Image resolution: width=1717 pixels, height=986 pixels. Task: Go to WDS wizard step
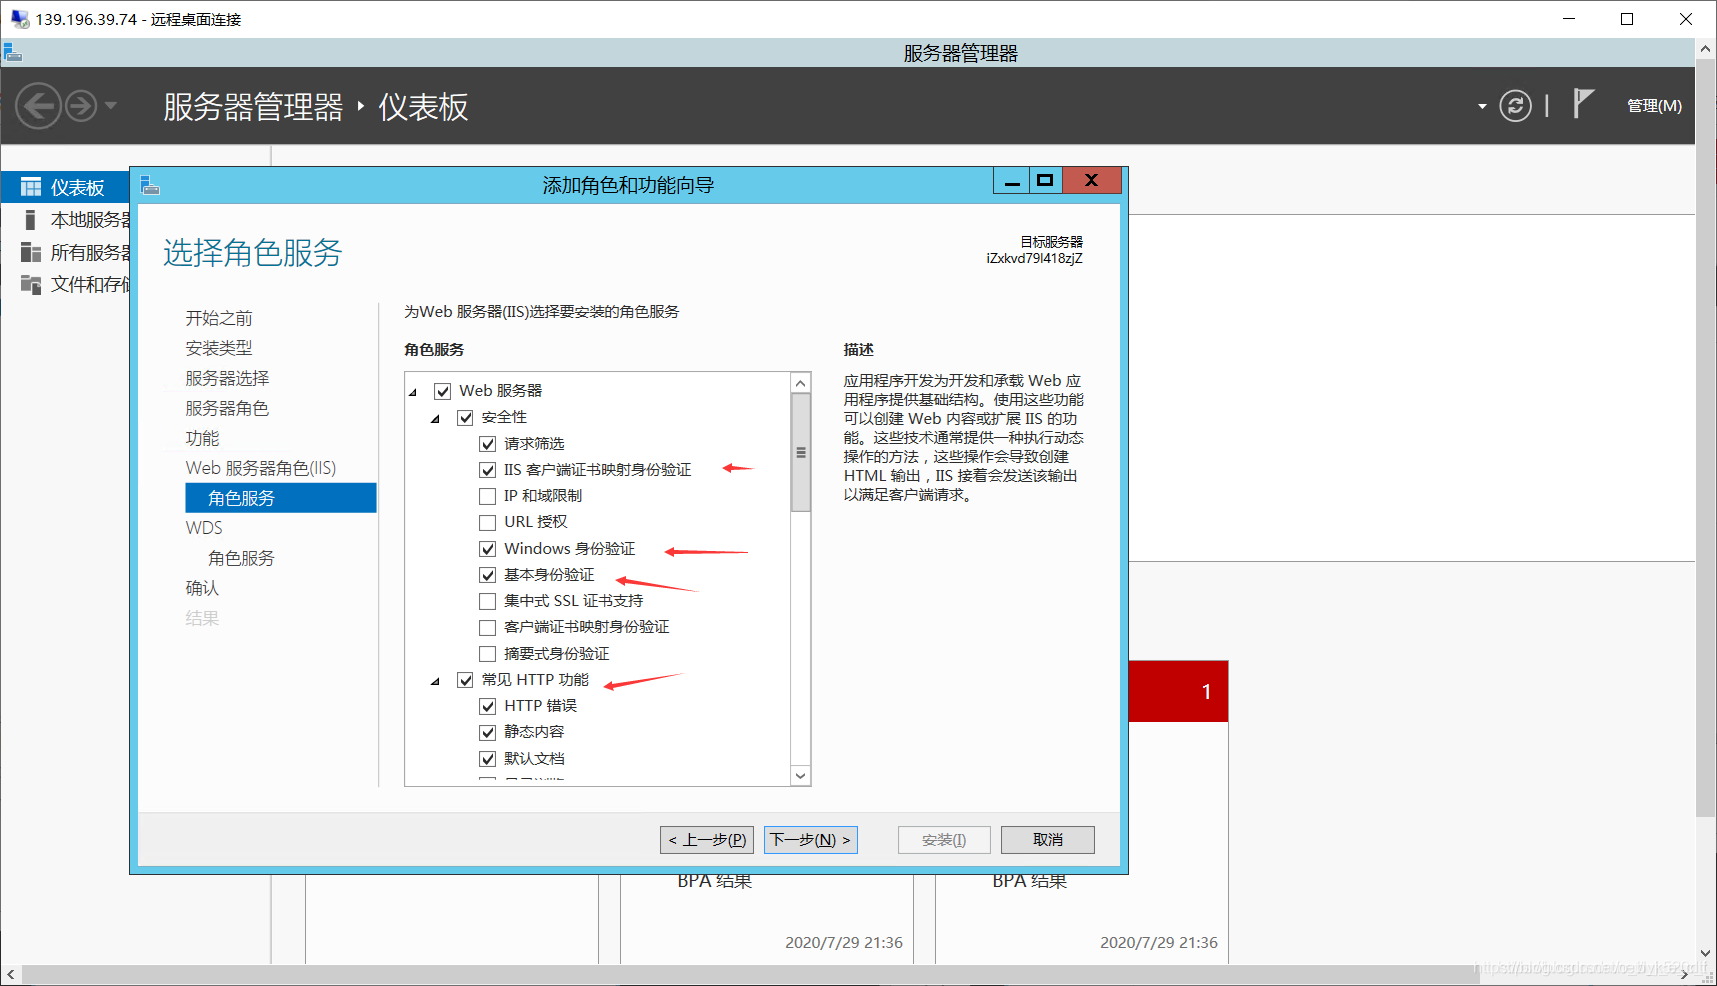[x=204, y=528]
